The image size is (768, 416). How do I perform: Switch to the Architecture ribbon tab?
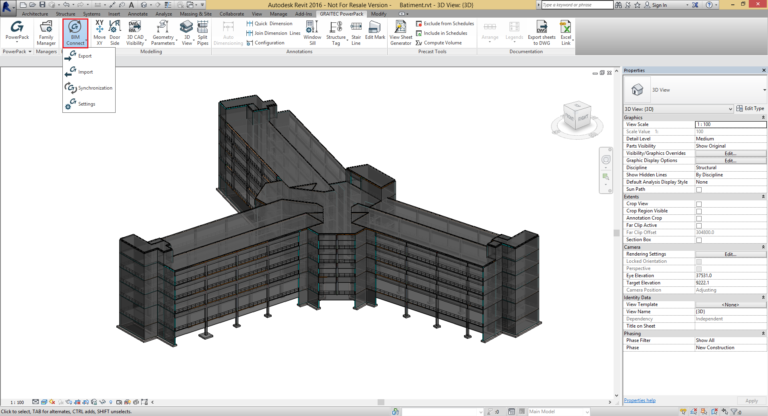click(x=35, y=14)
